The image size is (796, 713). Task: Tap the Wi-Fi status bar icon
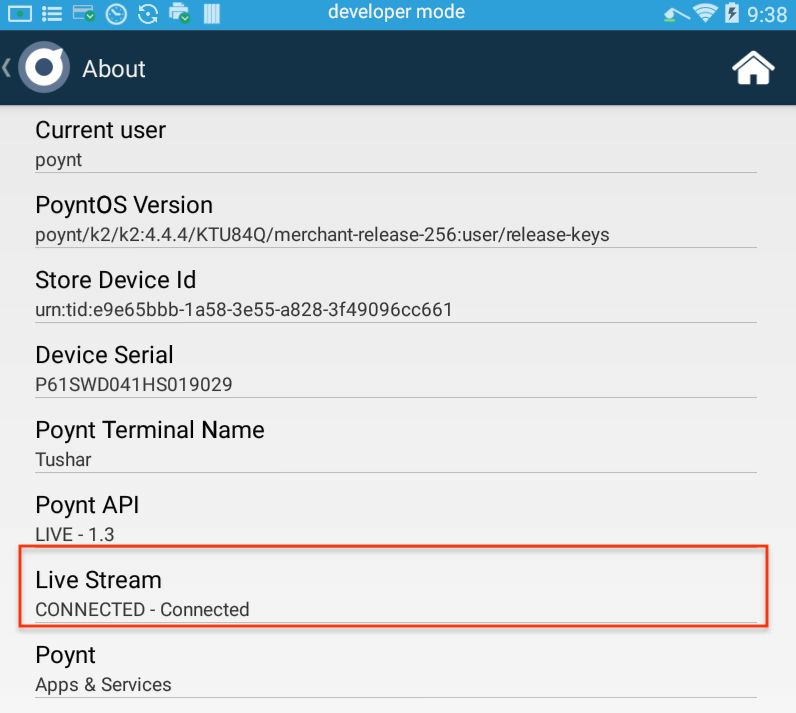(705, 13)
